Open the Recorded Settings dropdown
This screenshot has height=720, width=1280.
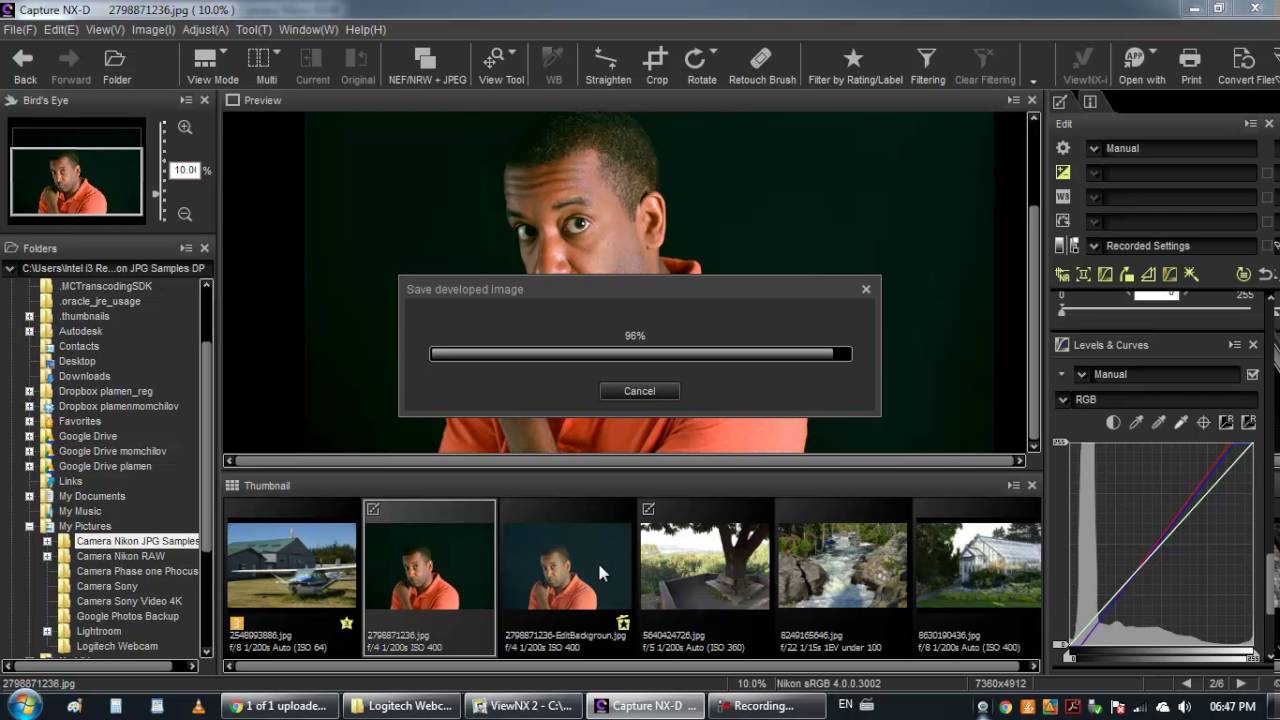pyautogui.click(x=1094, y=246)
